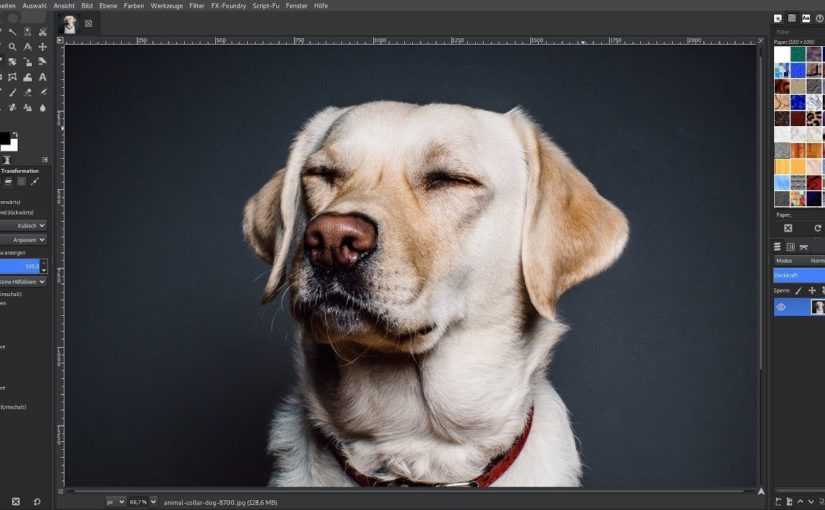The image size is (825, 510).
Task: Open the Script-Fu menu
Action: coord(266,6)
